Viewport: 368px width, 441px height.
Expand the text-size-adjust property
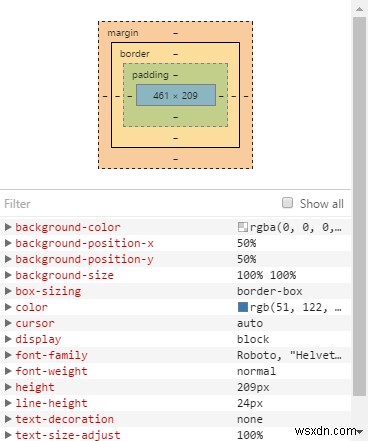(x=8, y=435)
